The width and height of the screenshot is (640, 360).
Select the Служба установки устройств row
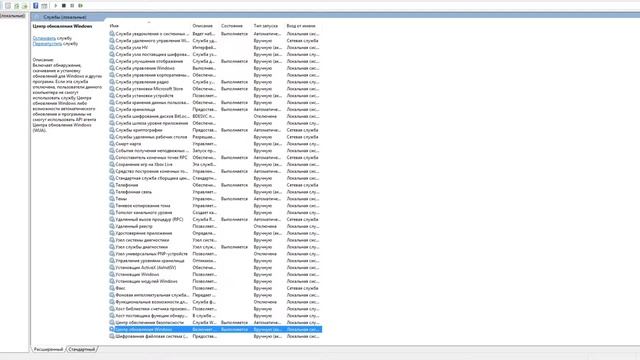pyautogui.click(x=215, y=96)
